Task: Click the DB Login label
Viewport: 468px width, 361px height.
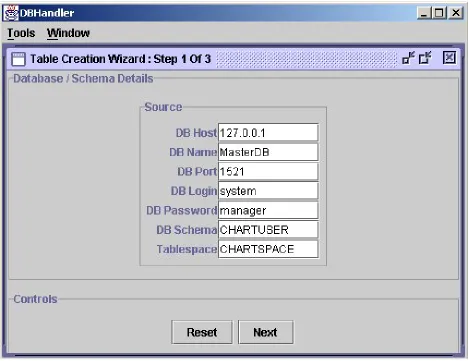Action: point(194,191)
